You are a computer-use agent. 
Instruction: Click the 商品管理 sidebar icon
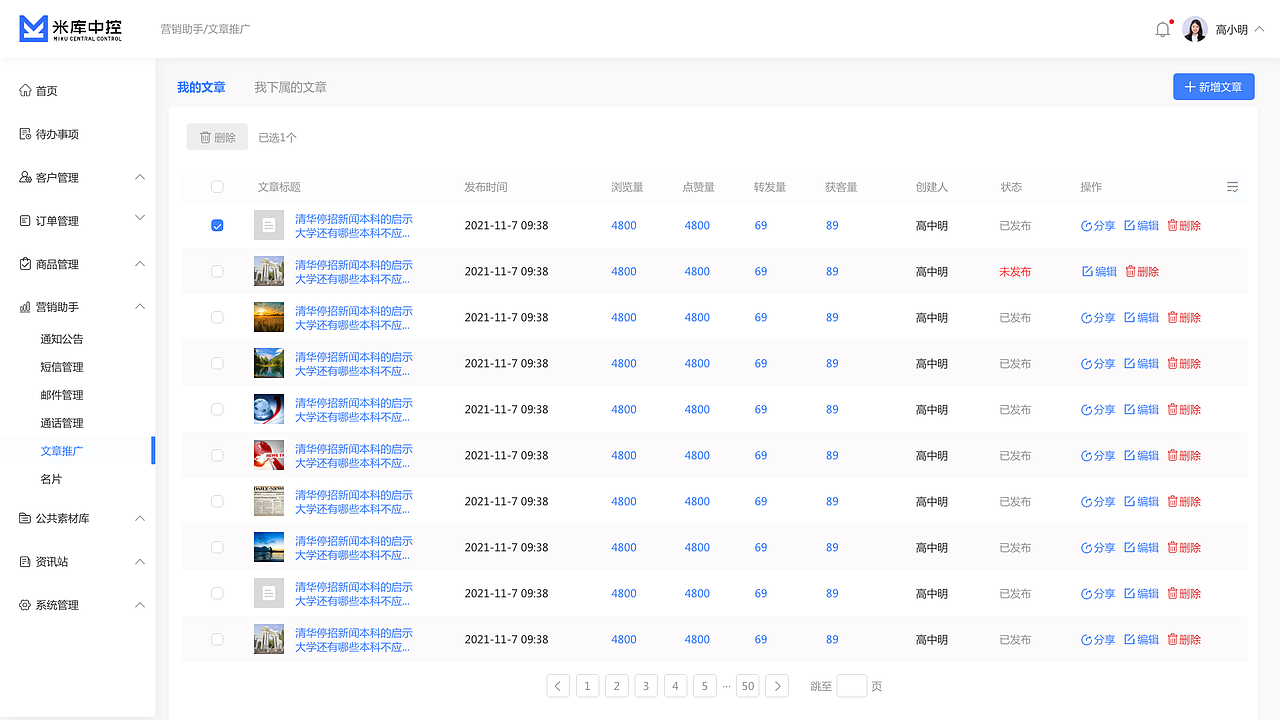coord(25,264)
